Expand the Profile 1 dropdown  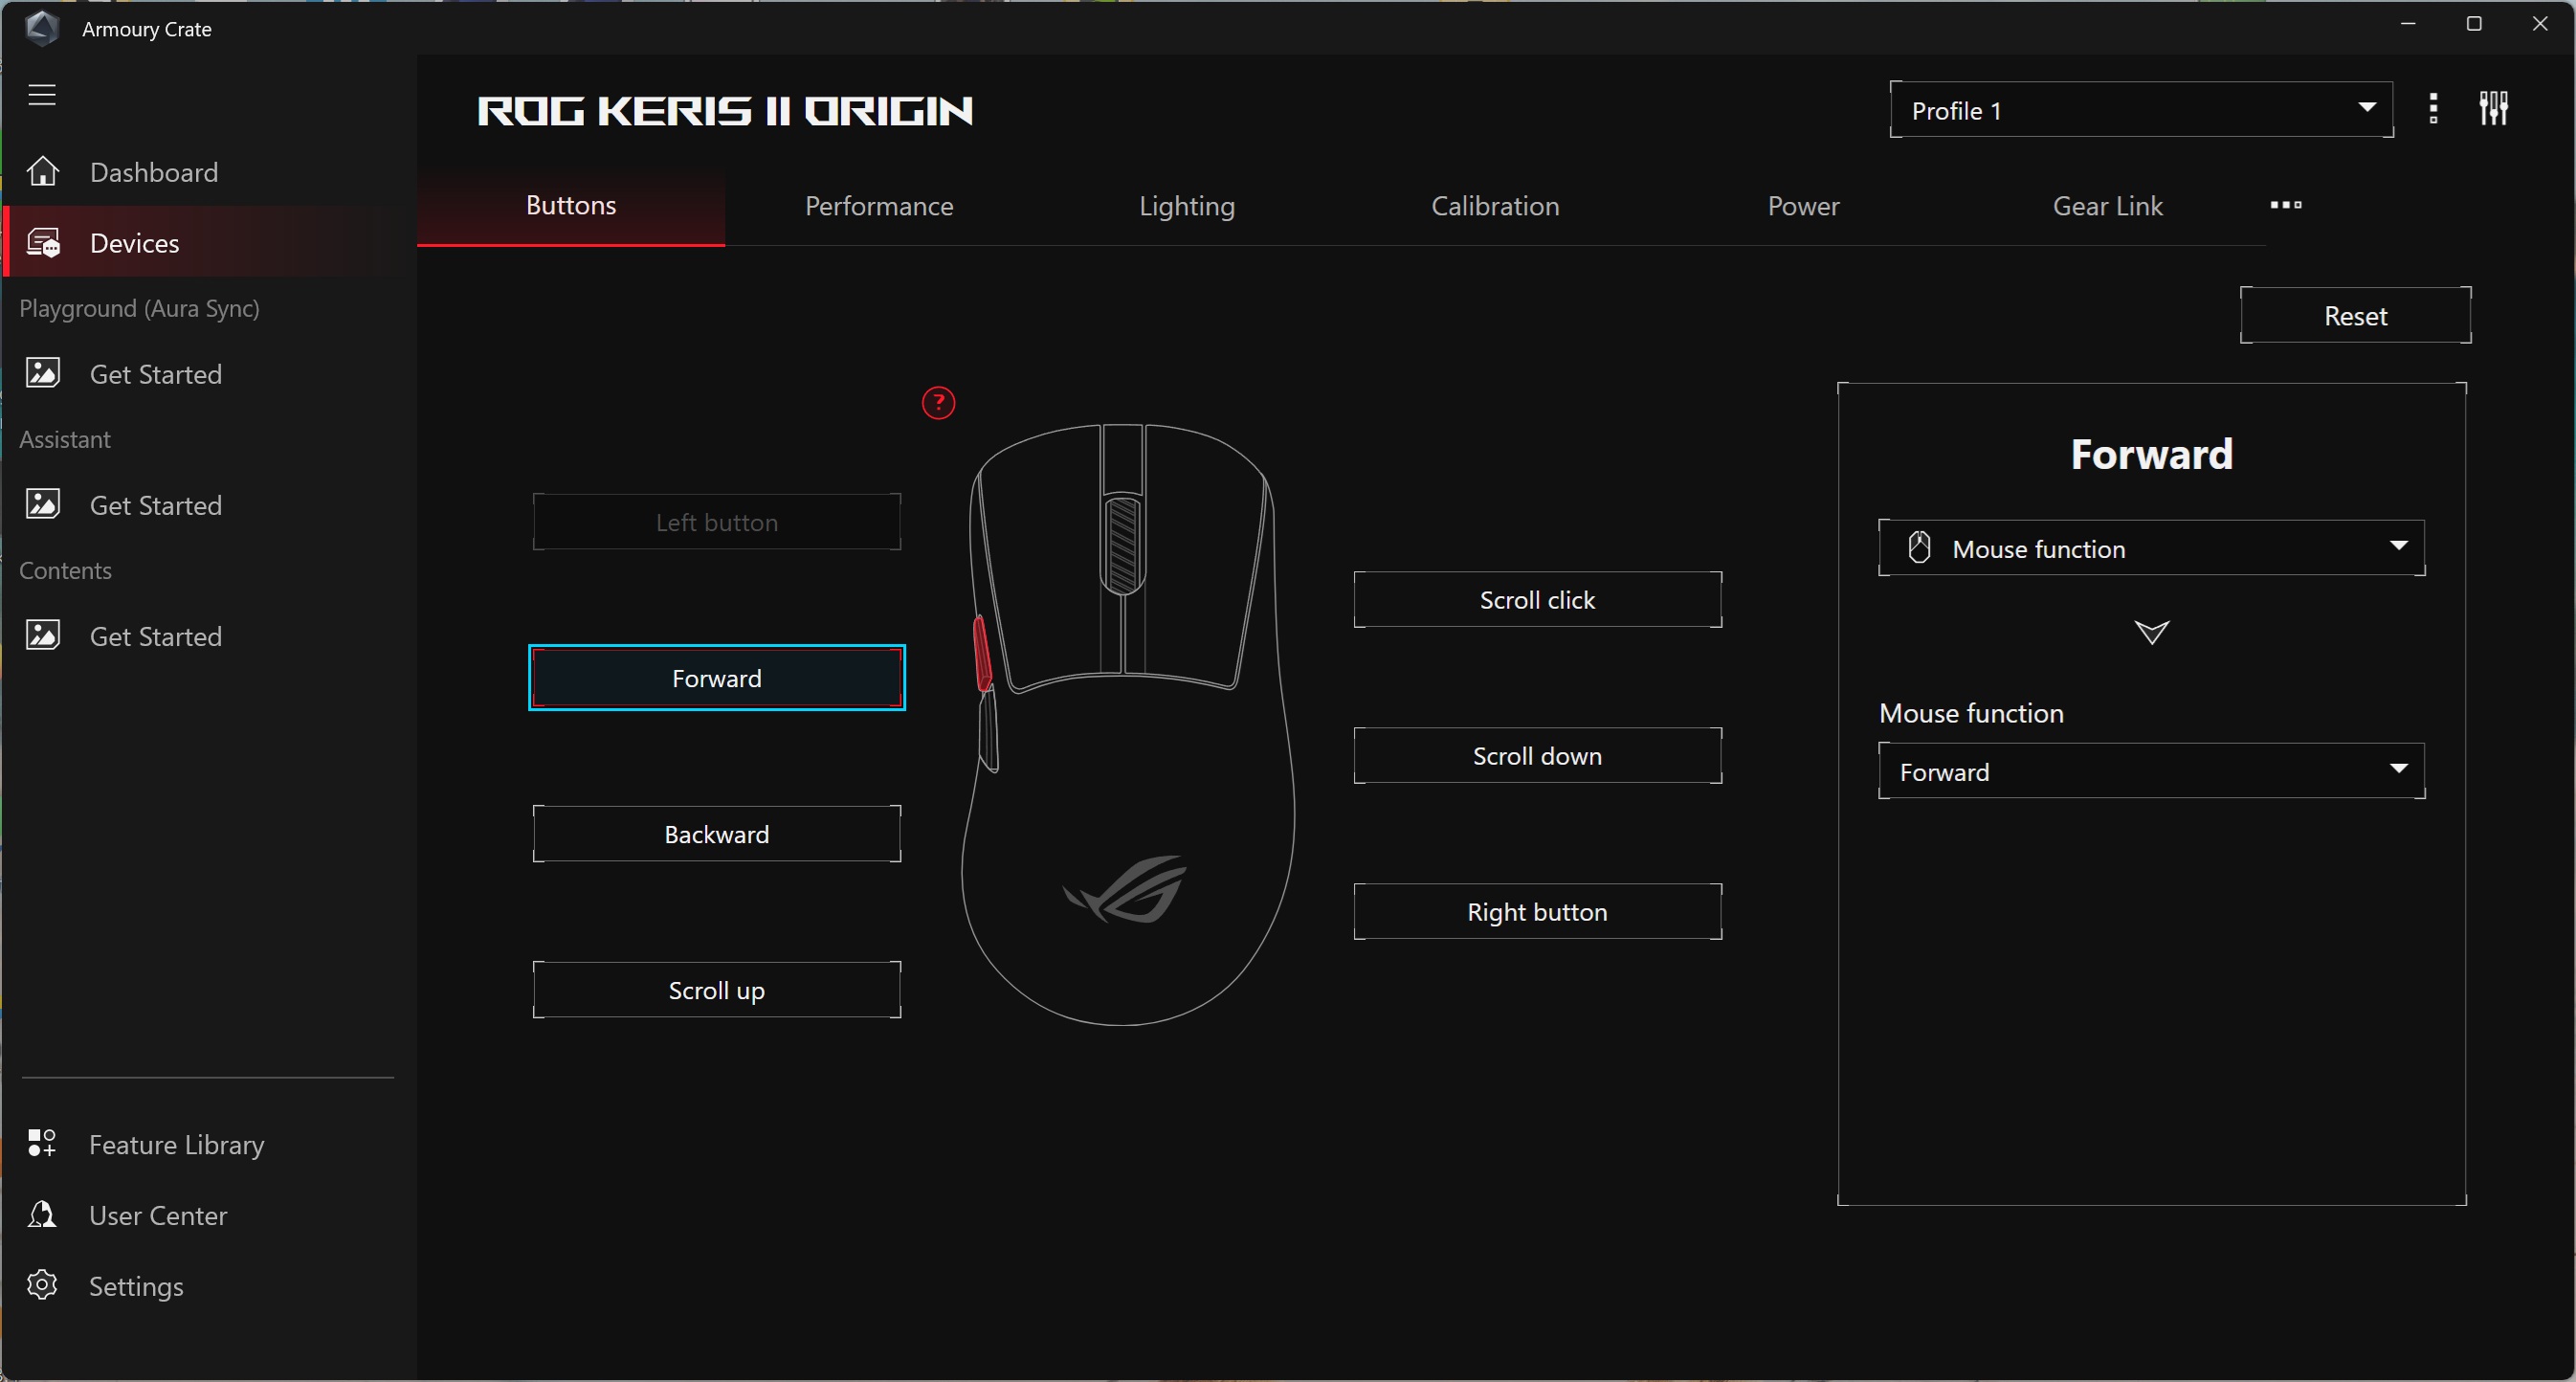click(2141, 110)
